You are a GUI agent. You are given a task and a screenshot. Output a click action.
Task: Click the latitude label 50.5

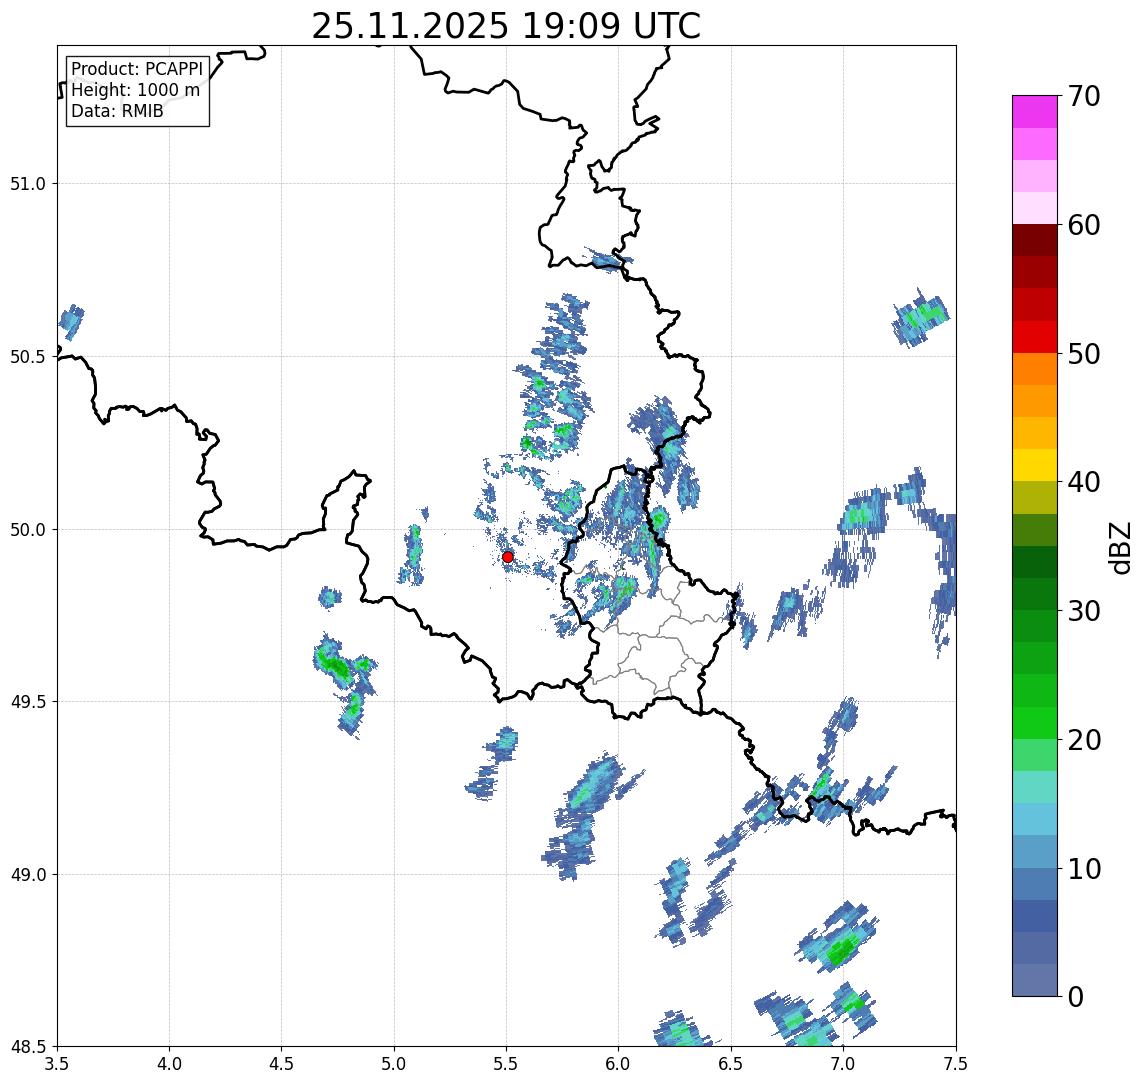tap(28, 356)
